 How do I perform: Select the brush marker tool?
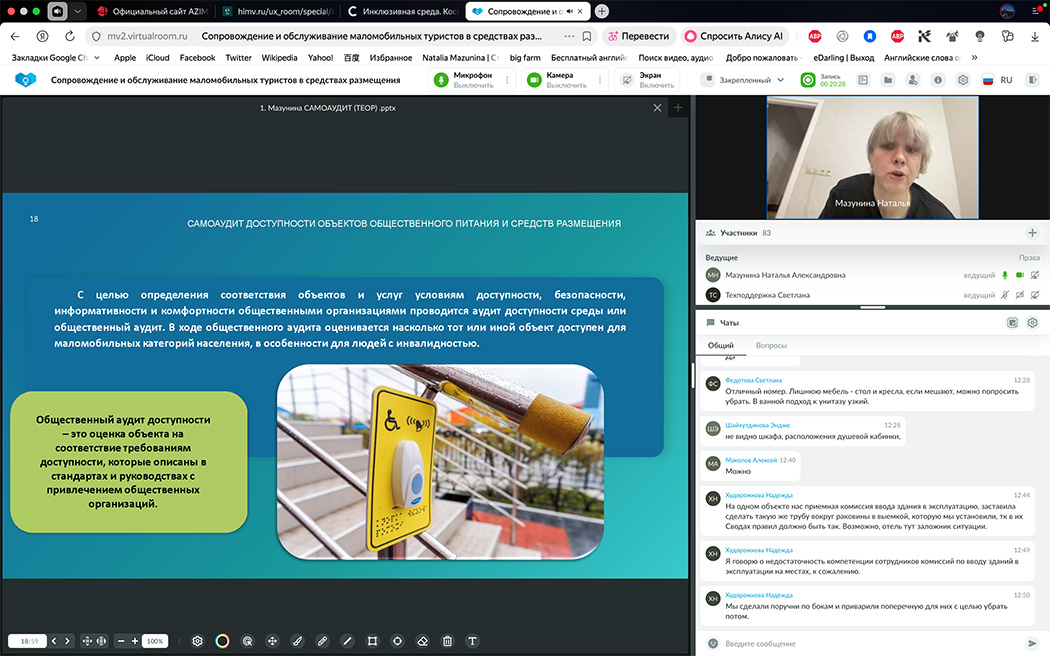coord(297,641)
